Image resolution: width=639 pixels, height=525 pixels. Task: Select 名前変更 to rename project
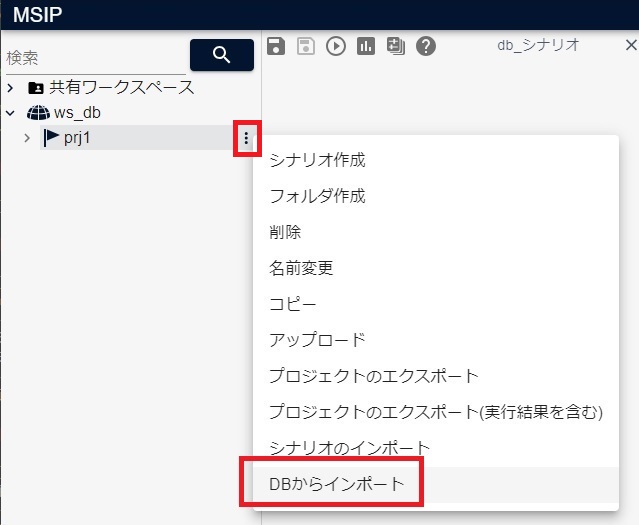300,268
